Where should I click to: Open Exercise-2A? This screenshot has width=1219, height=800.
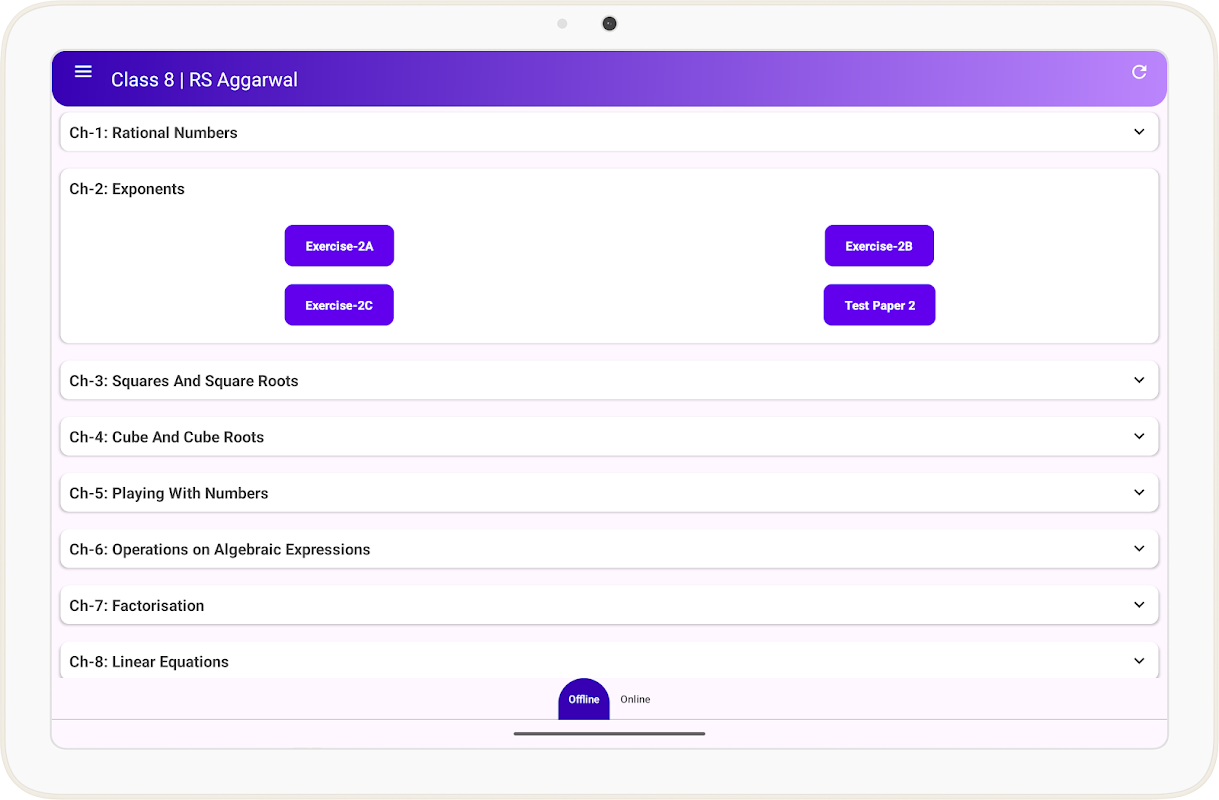pyautogui.click(x=339, y=246)
